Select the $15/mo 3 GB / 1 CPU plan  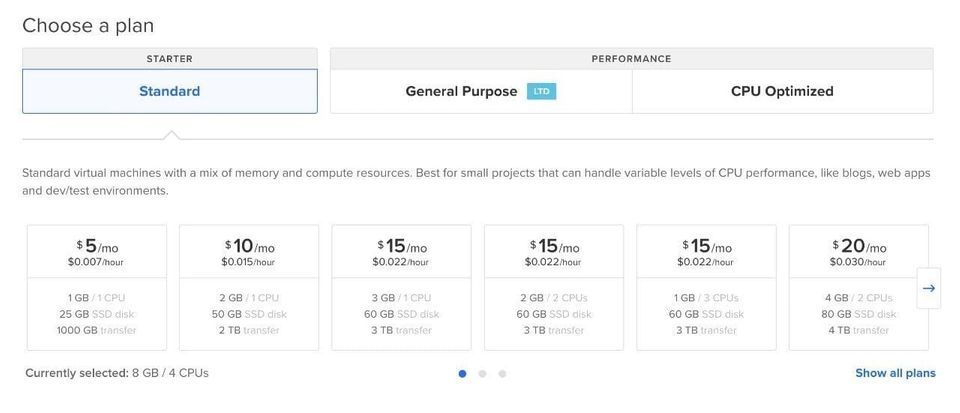[401, 287]
